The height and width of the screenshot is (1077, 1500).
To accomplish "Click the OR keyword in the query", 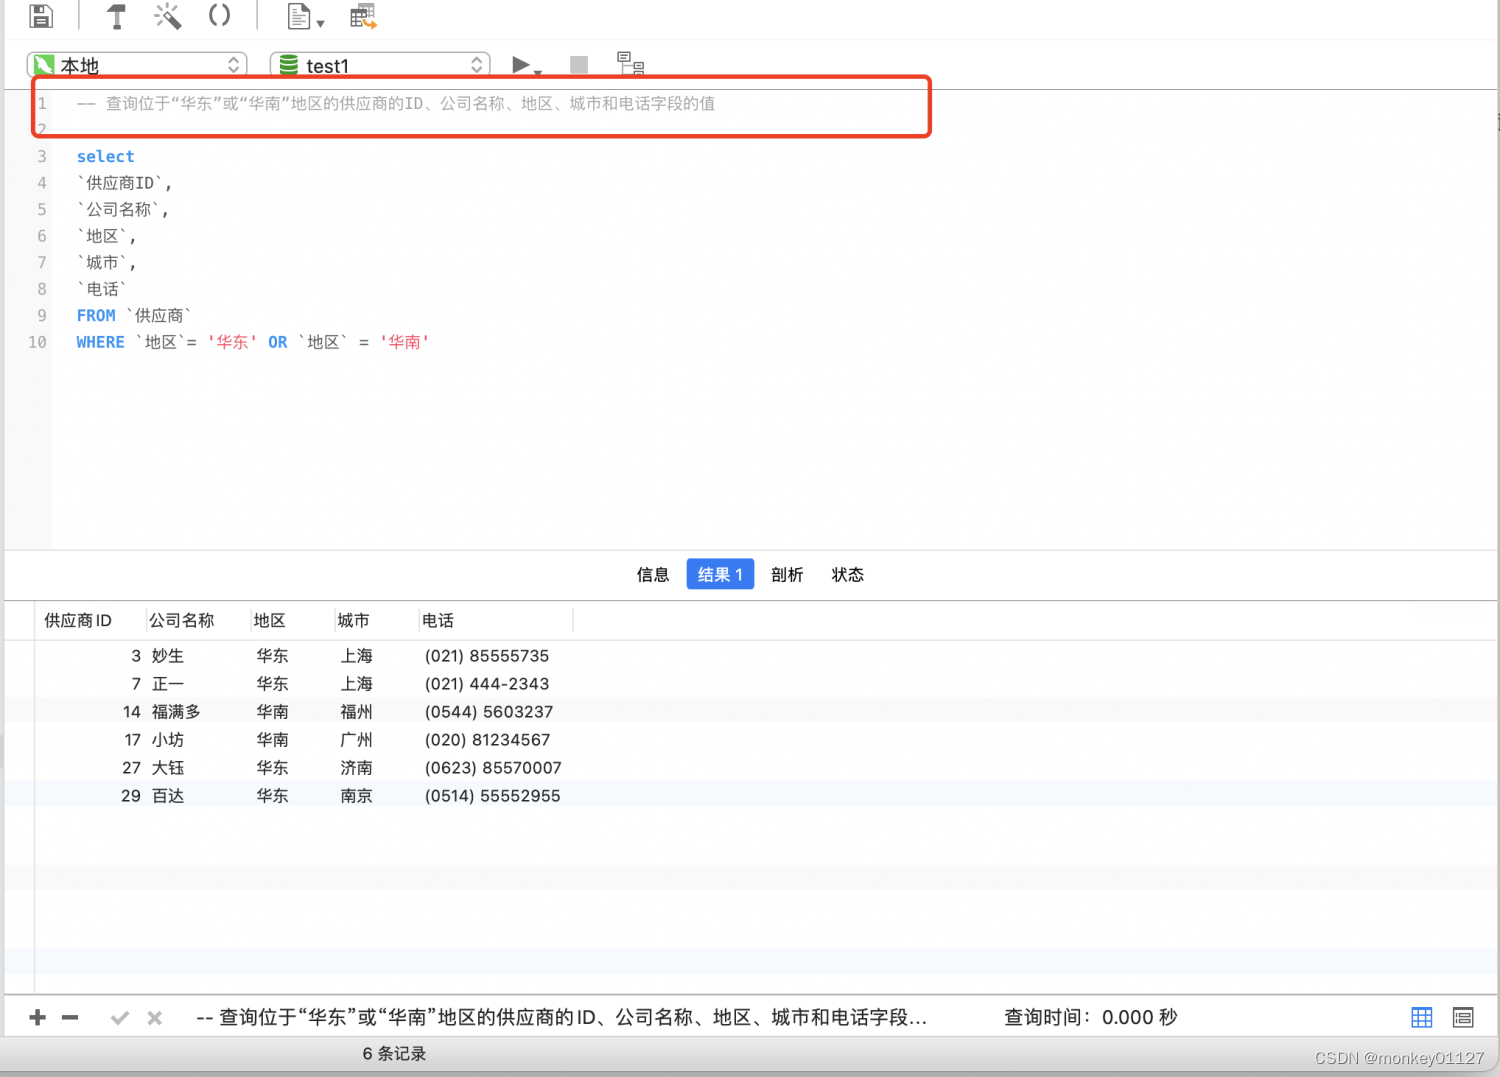I will point(278,342).
